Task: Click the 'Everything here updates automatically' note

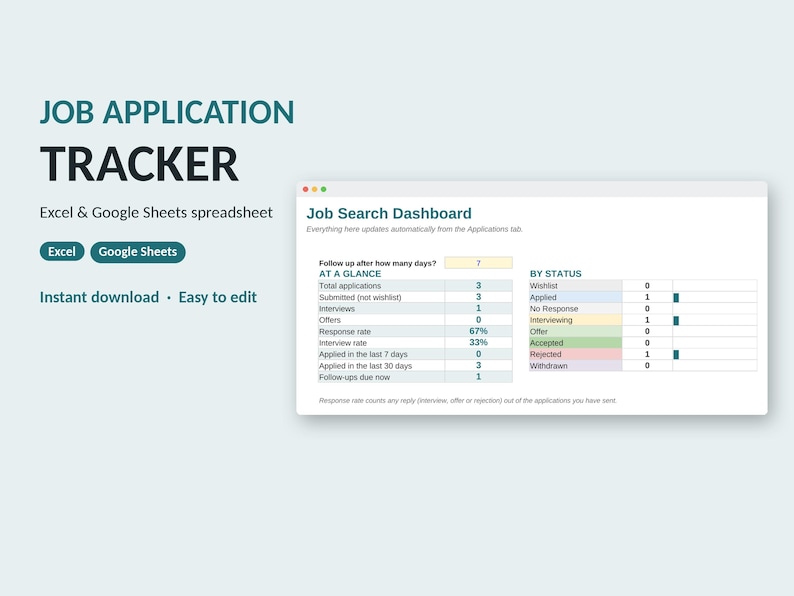Action: pyautogui.click(x=414, y=229)
